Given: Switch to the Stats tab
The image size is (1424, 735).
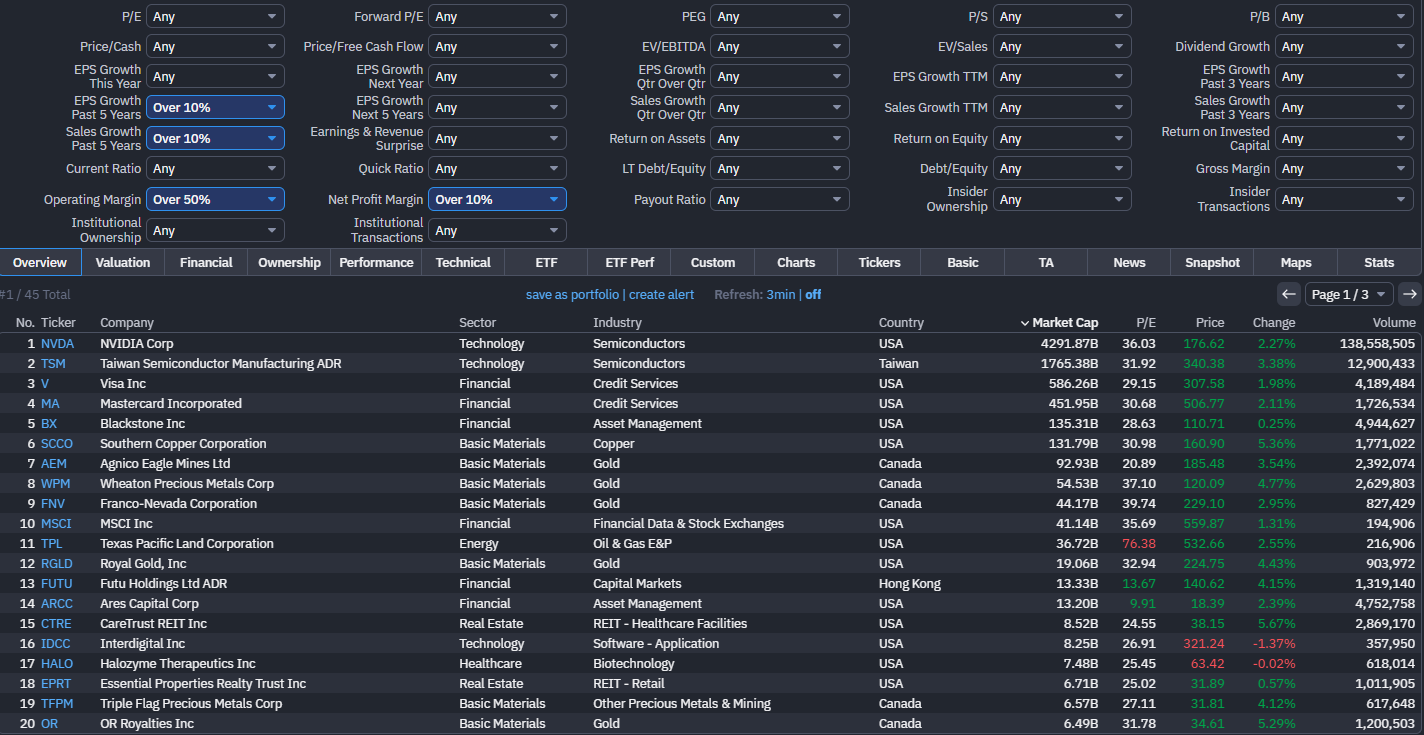Looking at the screenshot, I should click(x=1379, y=262).
